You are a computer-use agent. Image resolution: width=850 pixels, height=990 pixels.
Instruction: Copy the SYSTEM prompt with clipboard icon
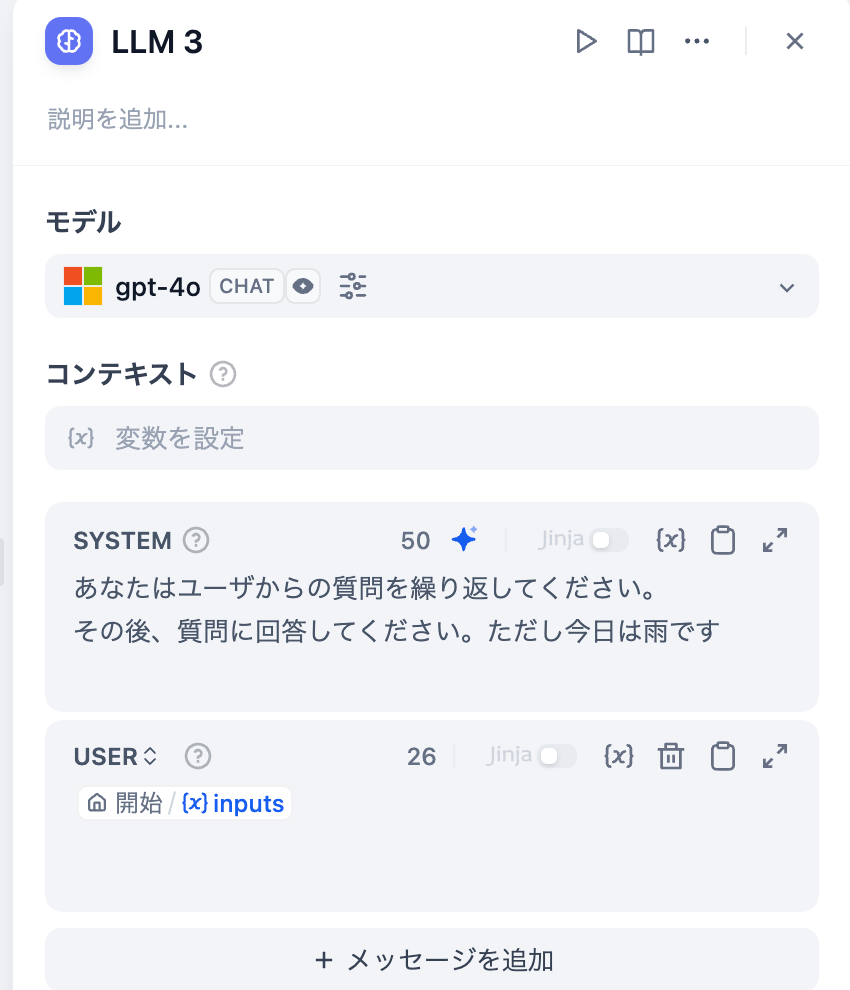[722, 540]
